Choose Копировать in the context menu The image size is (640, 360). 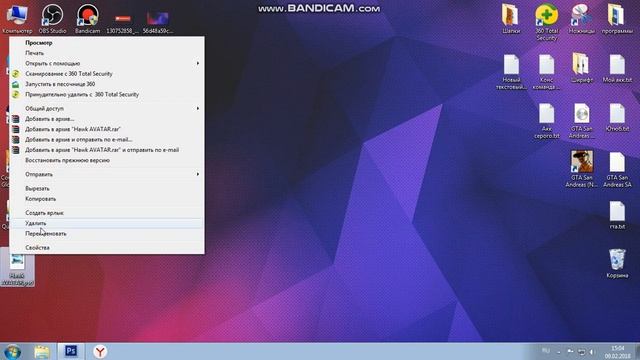click(107, 199)
